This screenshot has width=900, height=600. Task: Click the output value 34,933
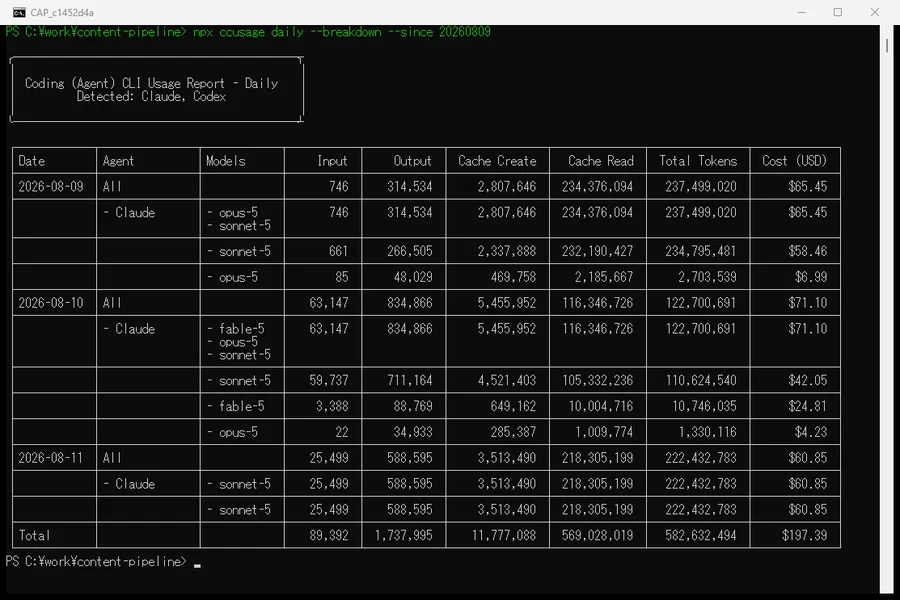coord(413,432)
